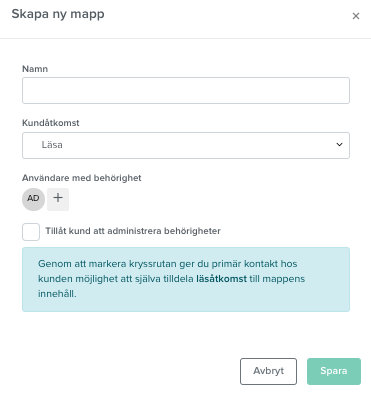Click the word innehåll in the info text
The width and height of the screenshot is (371, 395).
[57, 294]
